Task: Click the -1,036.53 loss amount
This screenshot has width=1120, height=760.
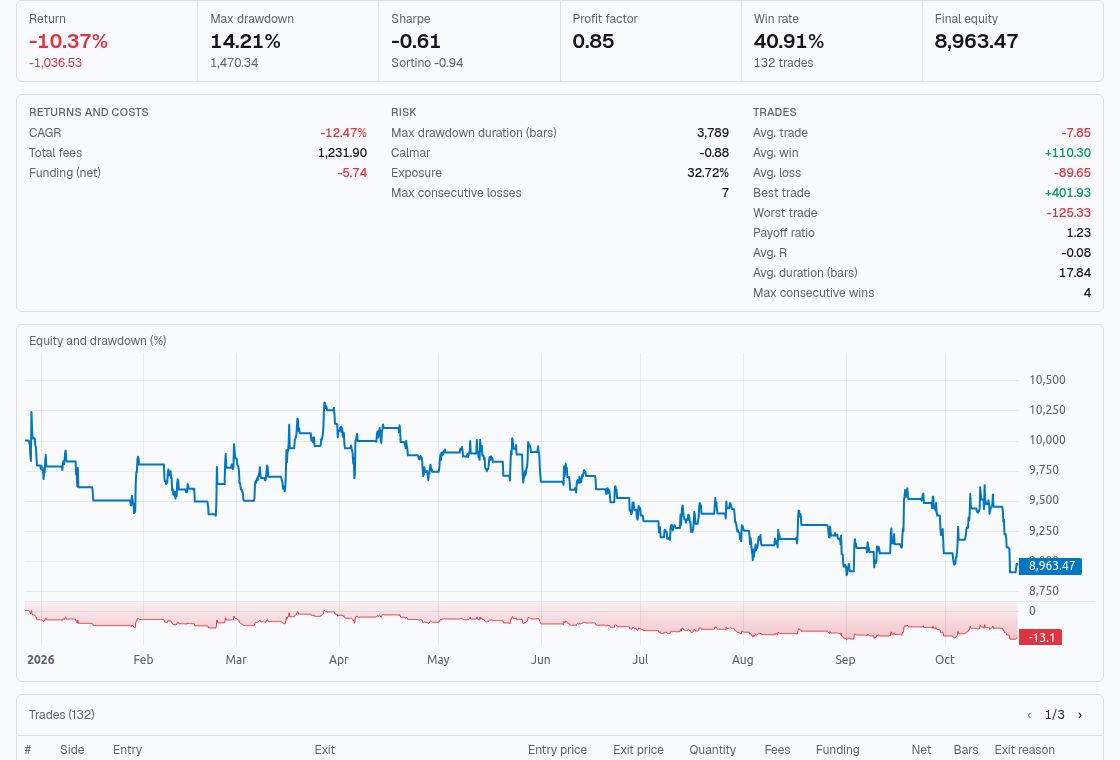Action: [55, 63]
